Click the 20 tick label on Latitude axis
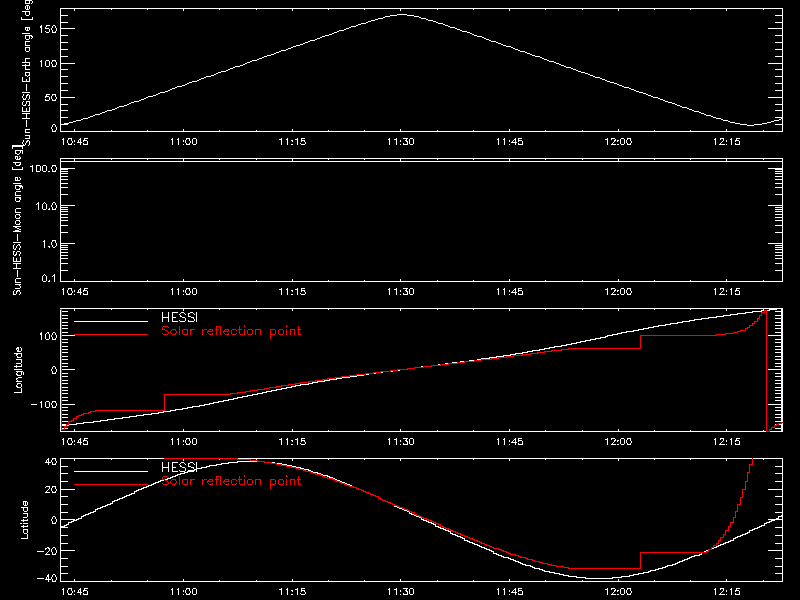This screenshot has height=600, width=800. [x=51, y=490]
